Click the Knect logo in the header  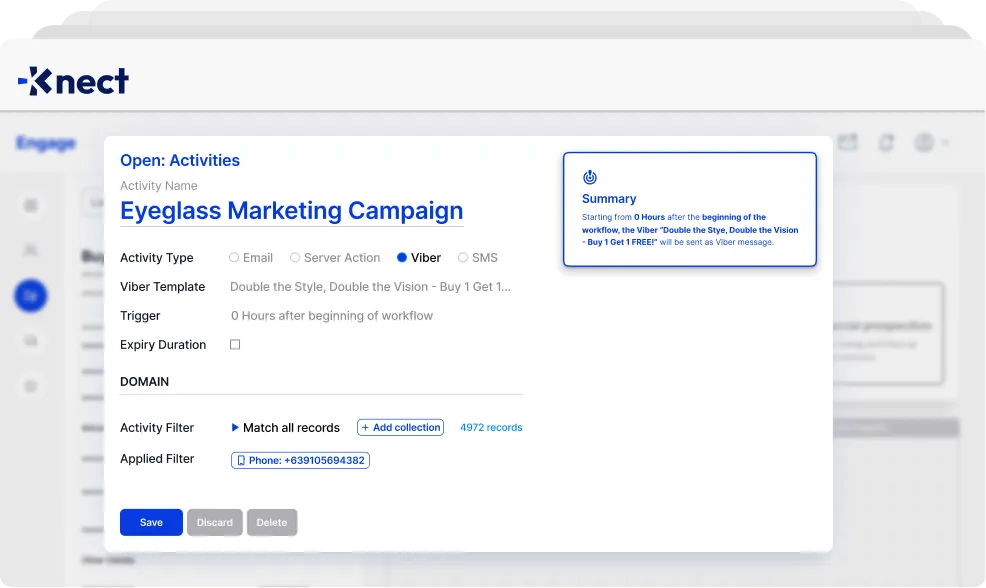tap(73, 81)
